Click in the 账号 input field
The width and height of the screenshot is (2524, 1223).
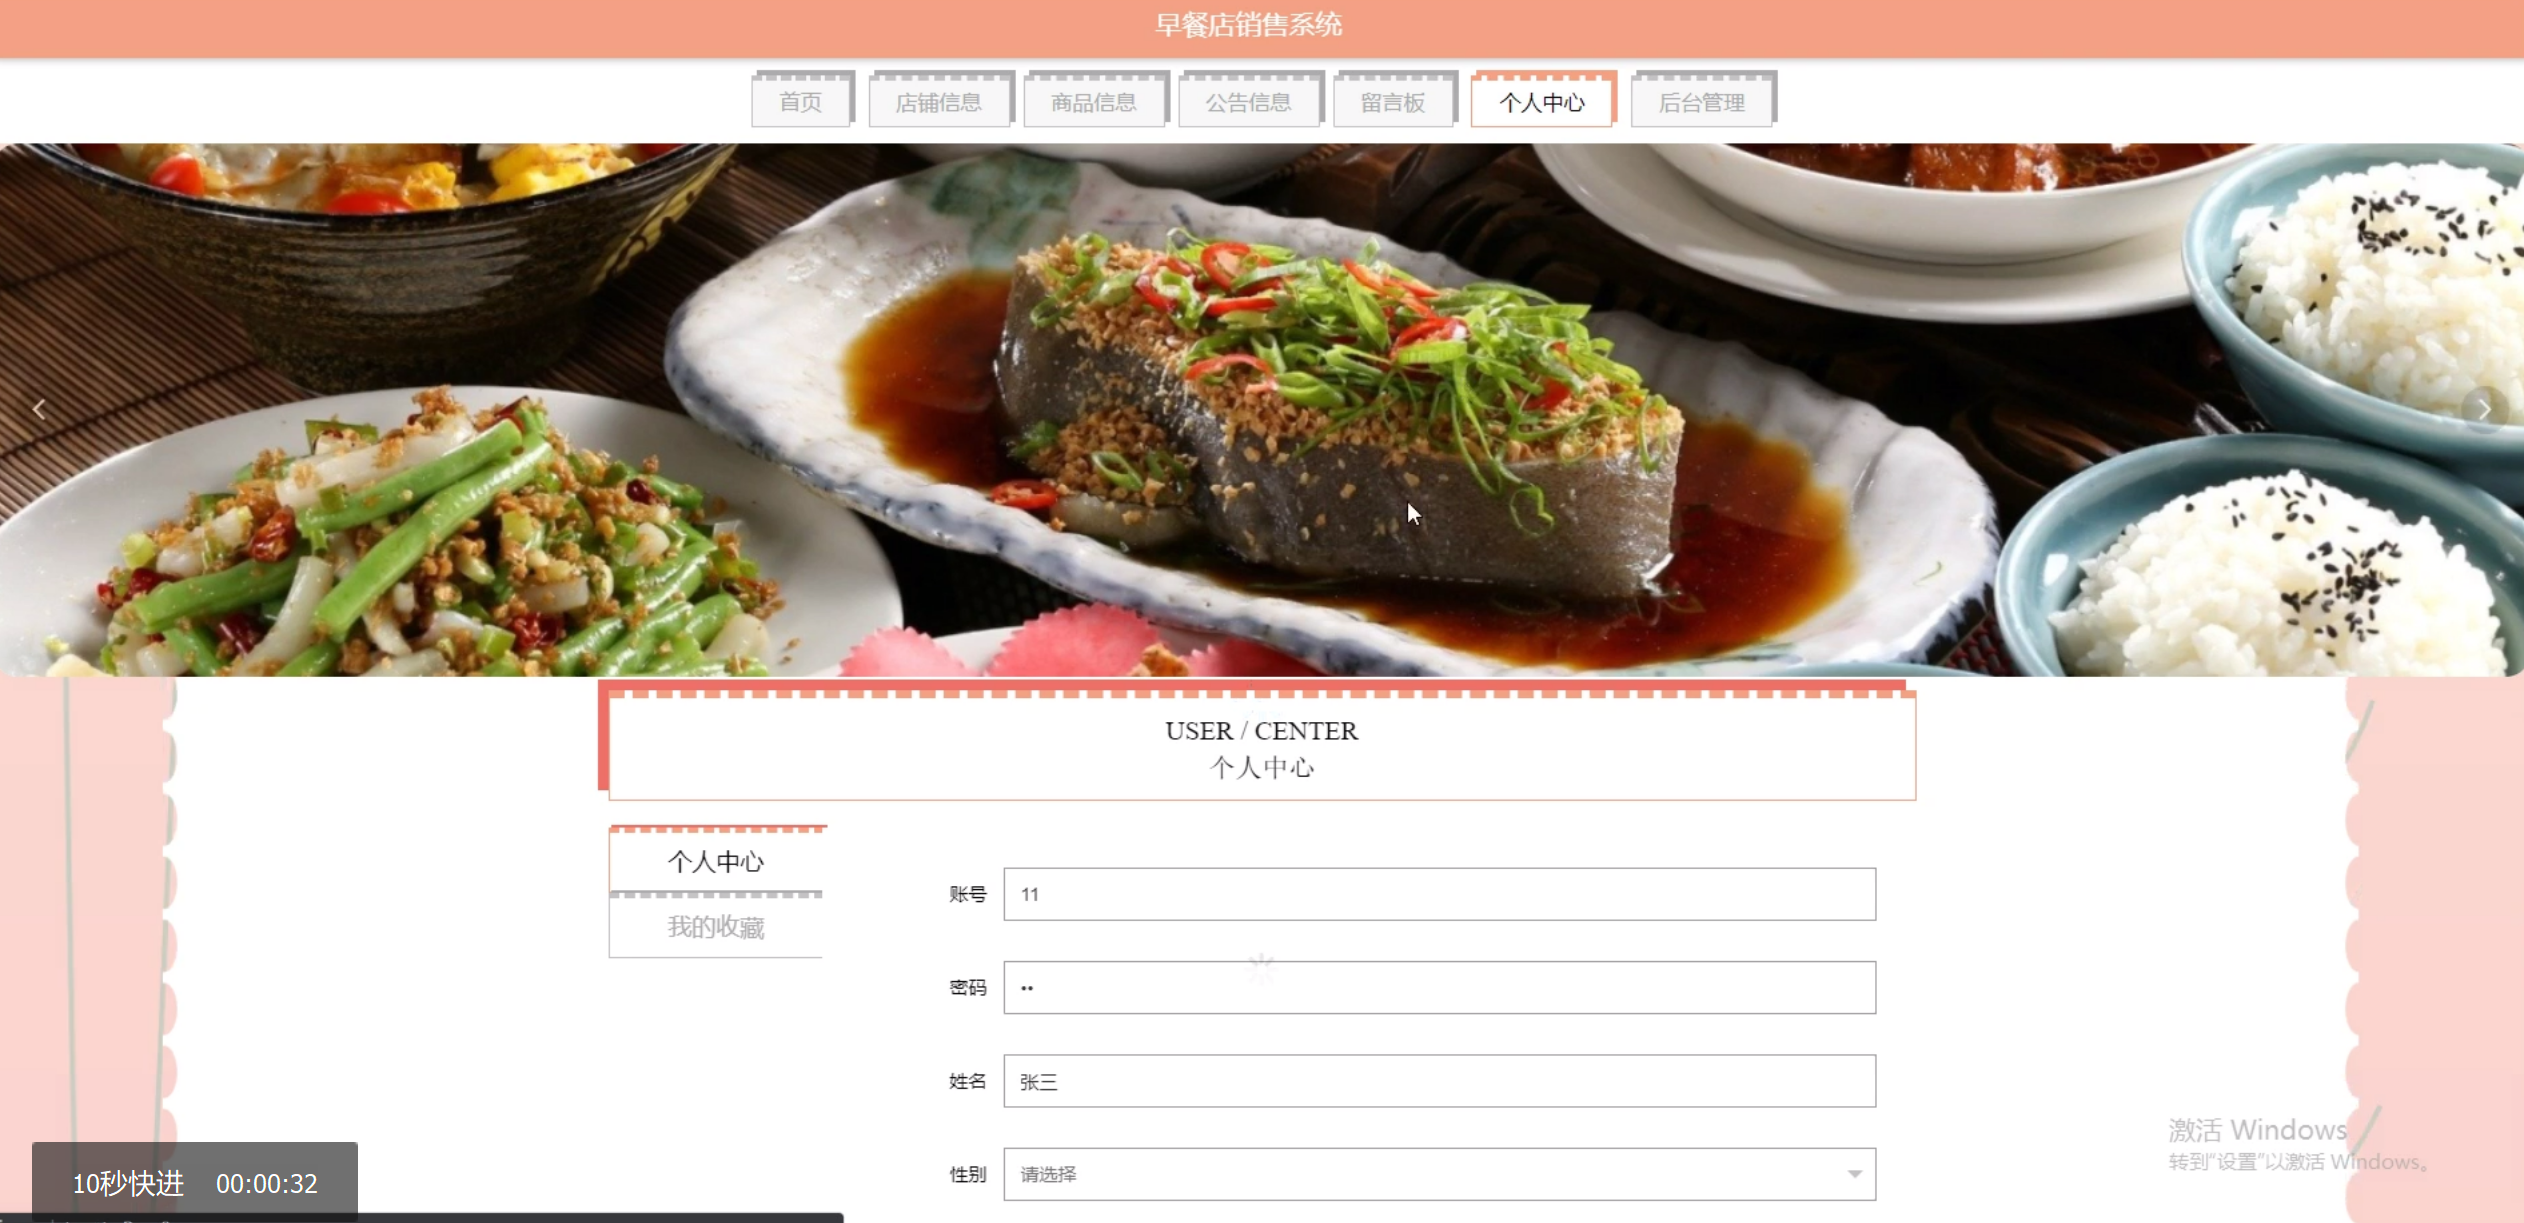click(x=1438, y=894)
